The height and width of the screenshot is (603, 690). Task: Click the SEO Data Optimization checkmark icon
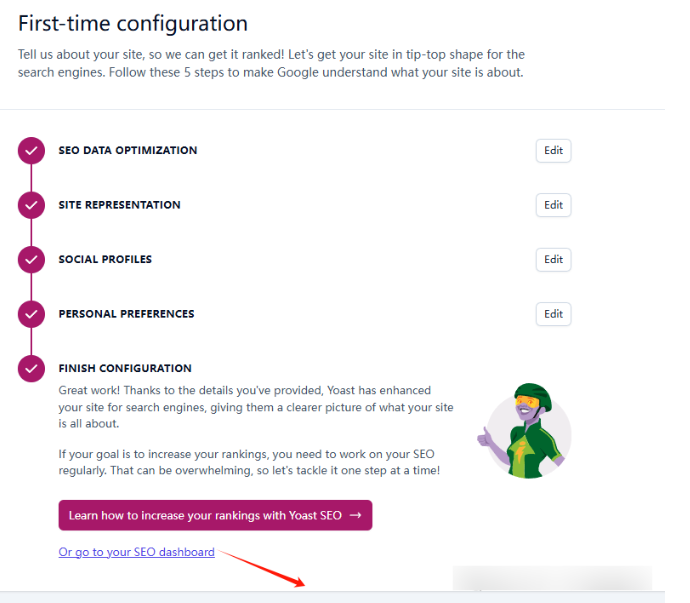32,151
